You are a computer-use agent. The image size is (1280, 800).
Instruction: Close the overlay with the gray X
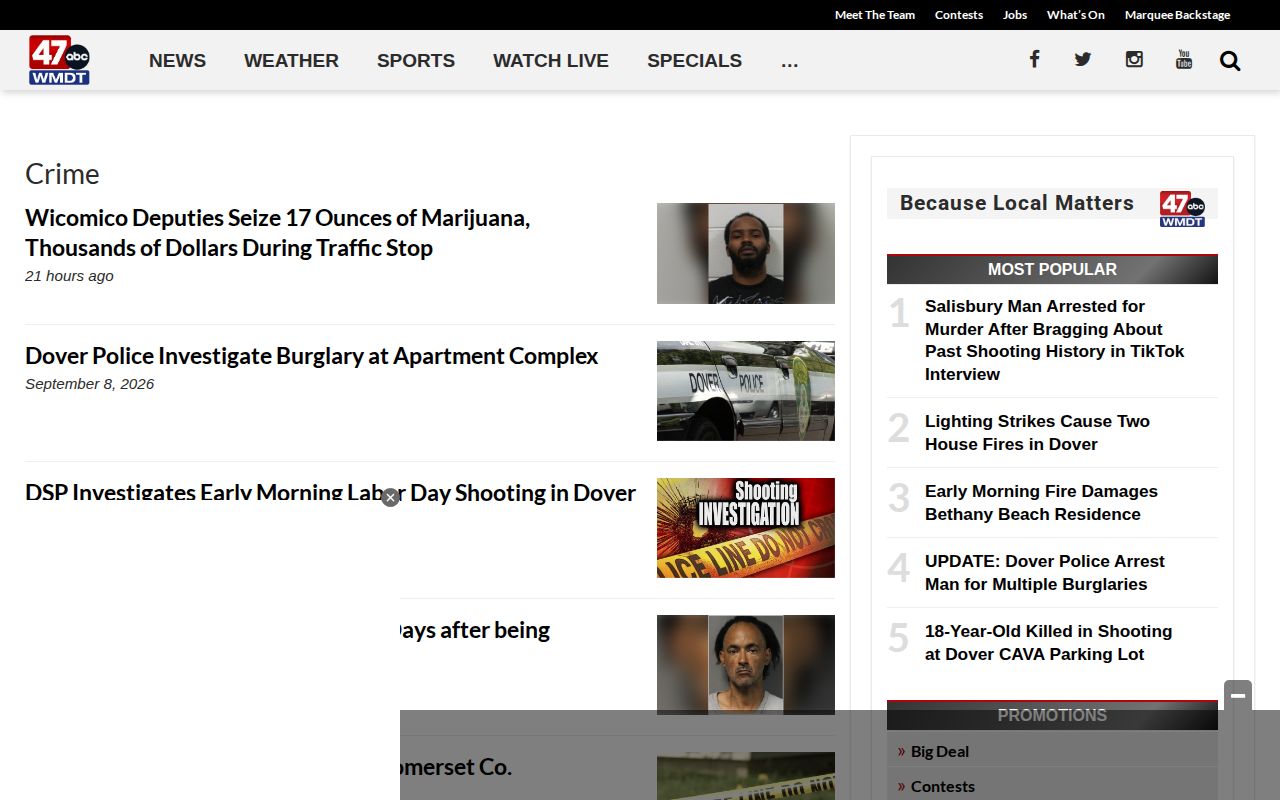pos(390,497)
